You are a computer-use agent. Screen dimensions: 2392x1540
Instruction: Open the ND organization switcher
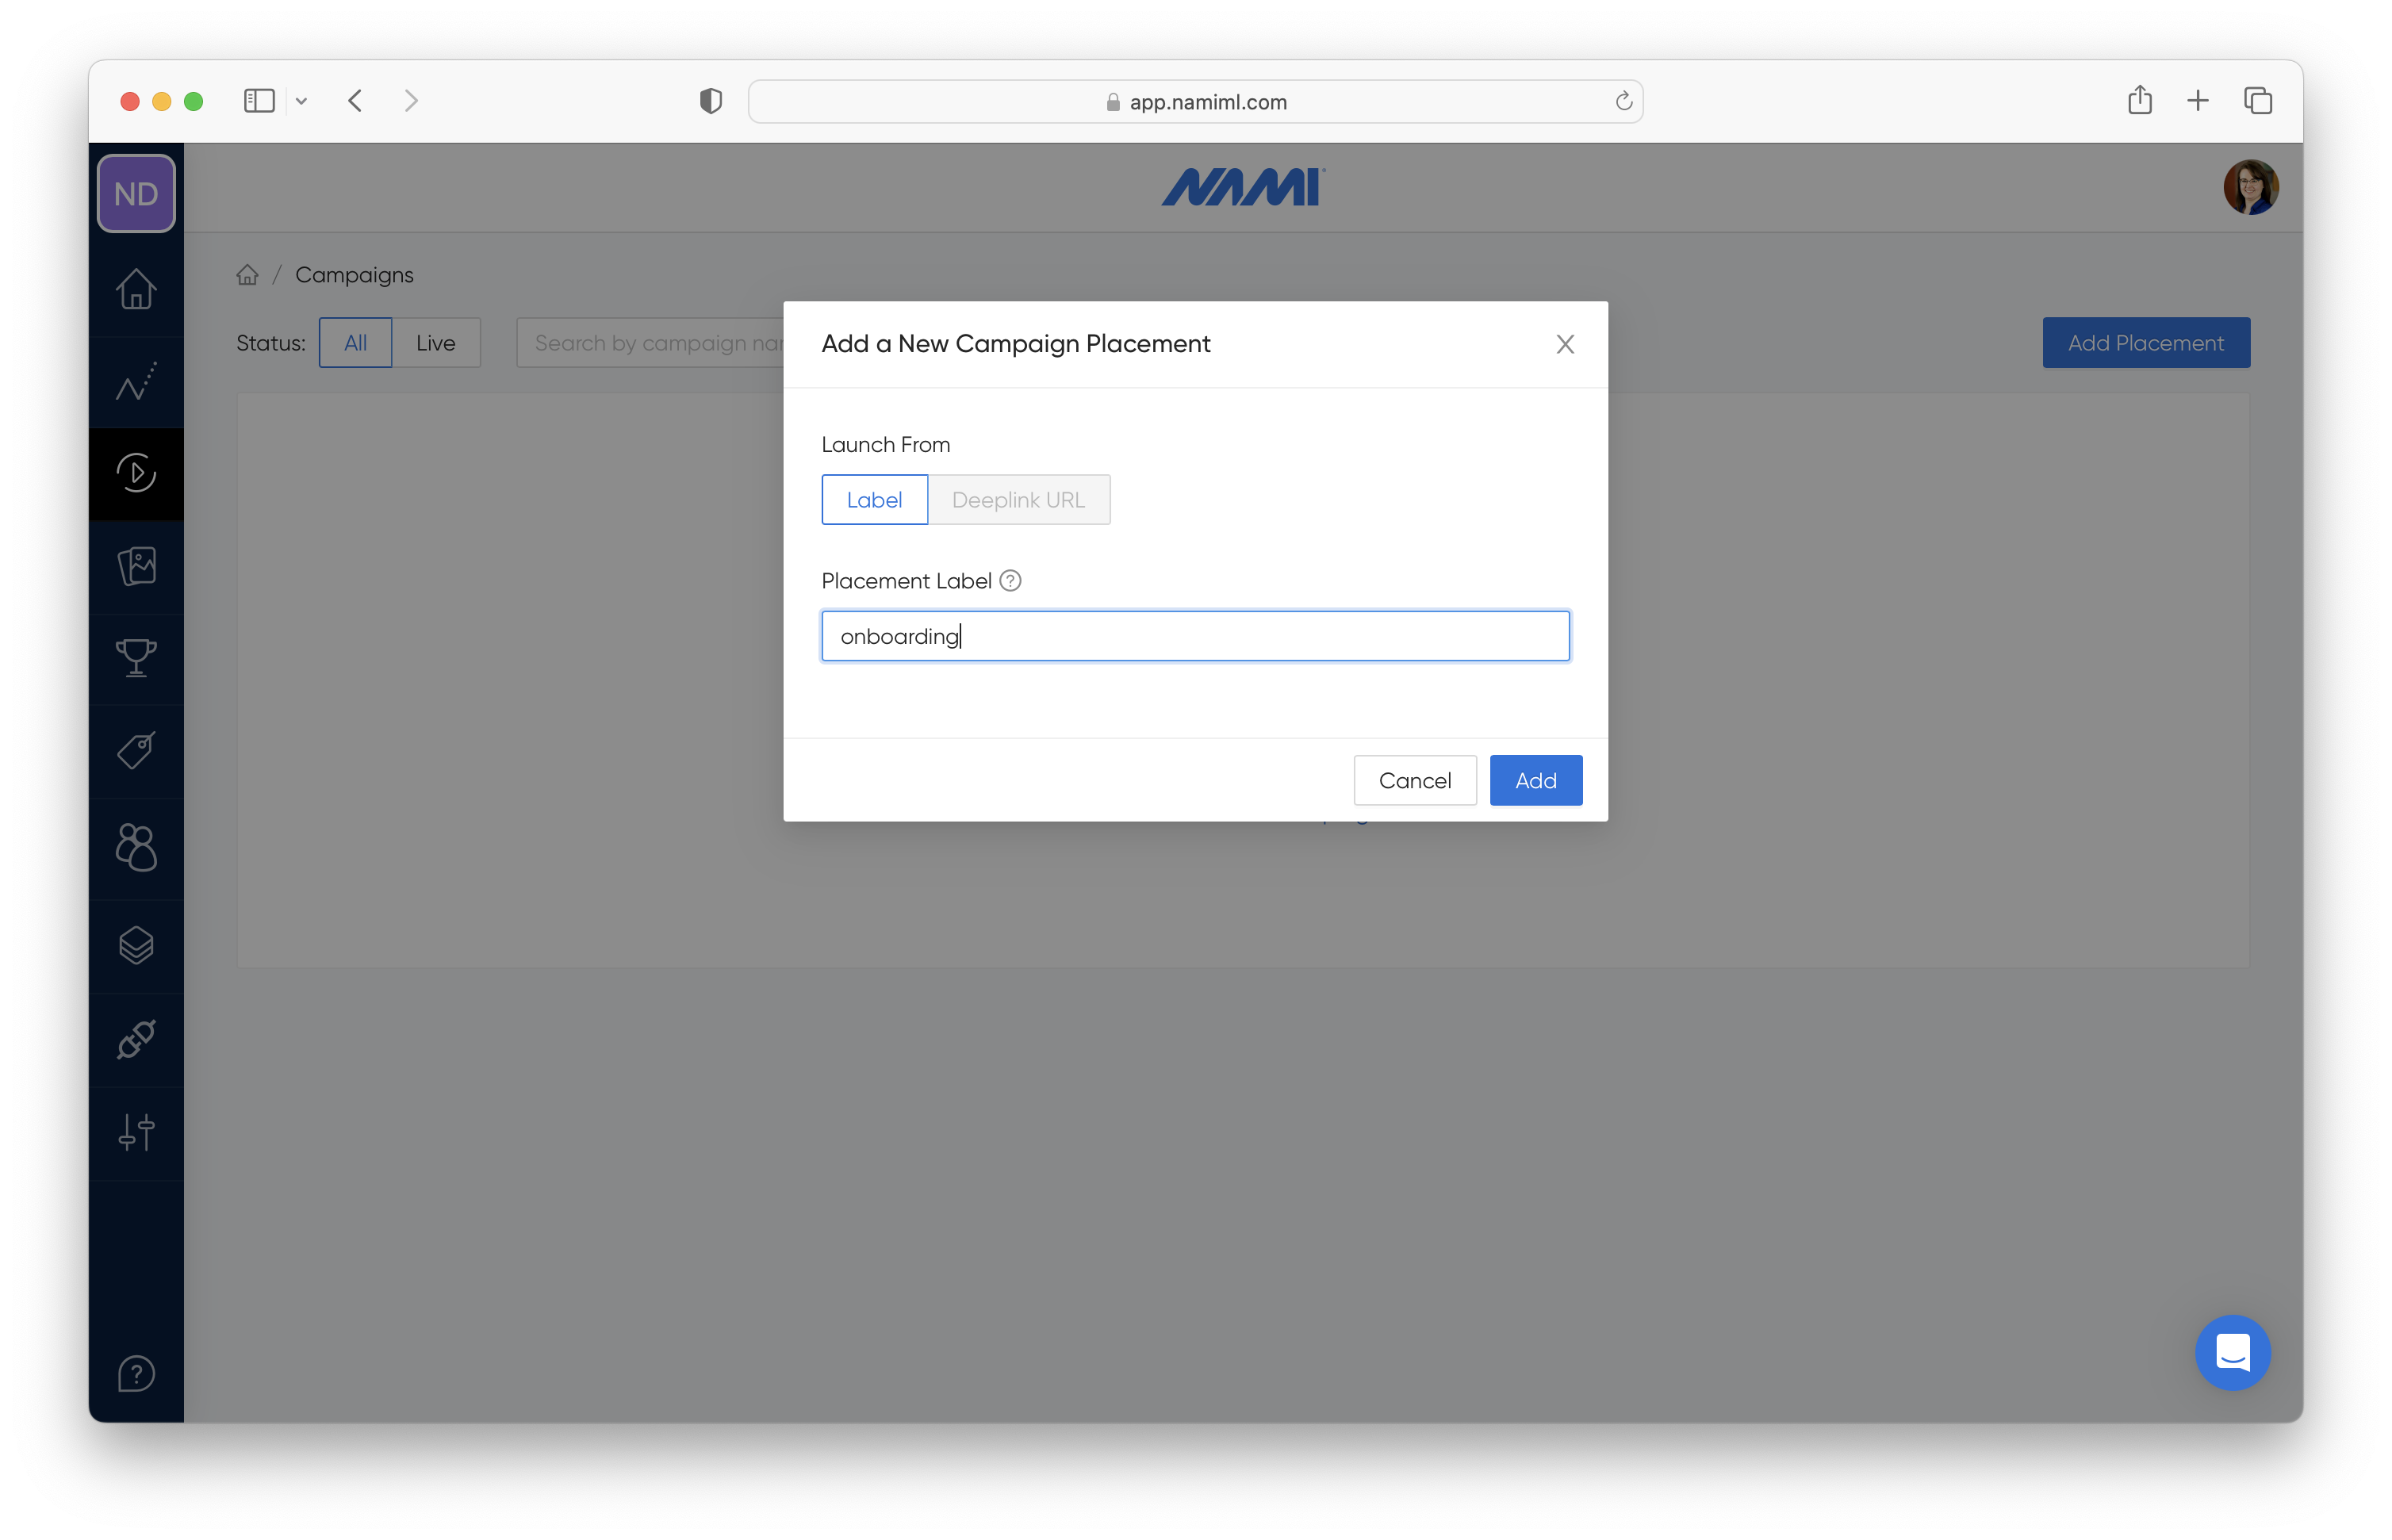click(136, 194)
